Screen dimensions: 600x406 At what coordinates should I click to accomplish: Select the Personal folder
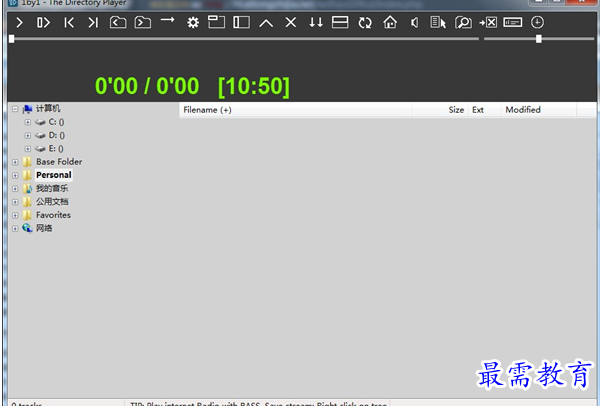[54, 175]
